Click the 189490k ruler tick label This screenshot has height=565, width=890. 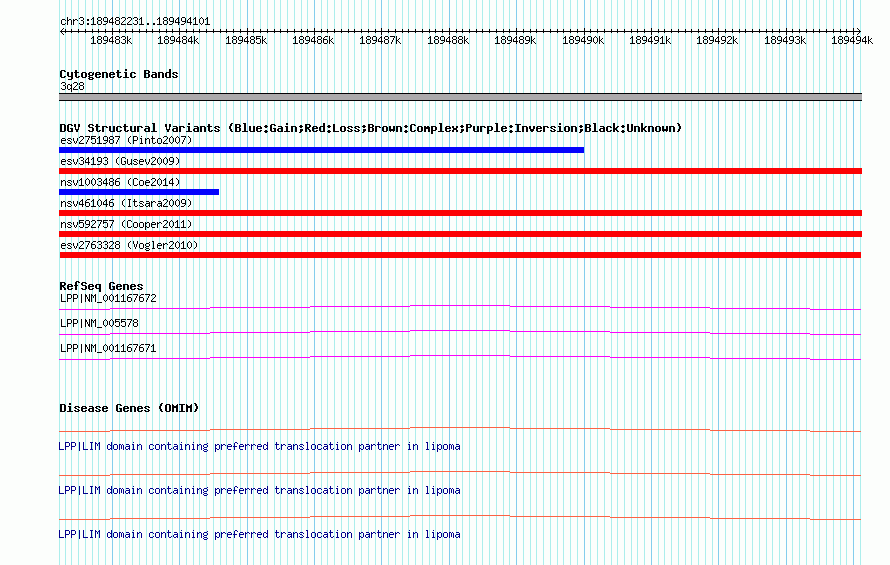pos(583,40)
